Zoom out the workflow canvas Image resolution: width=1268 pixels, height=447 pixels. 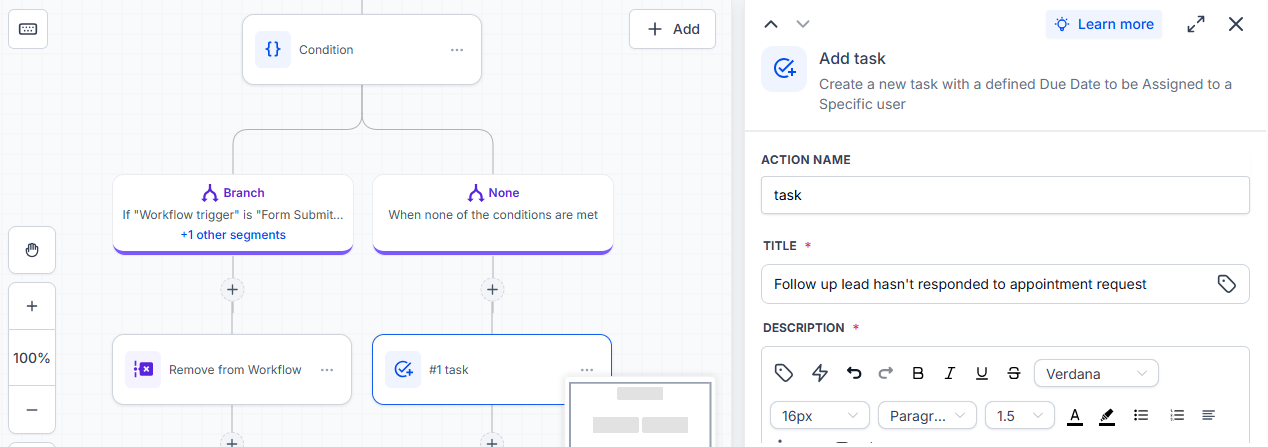[32, 410]
